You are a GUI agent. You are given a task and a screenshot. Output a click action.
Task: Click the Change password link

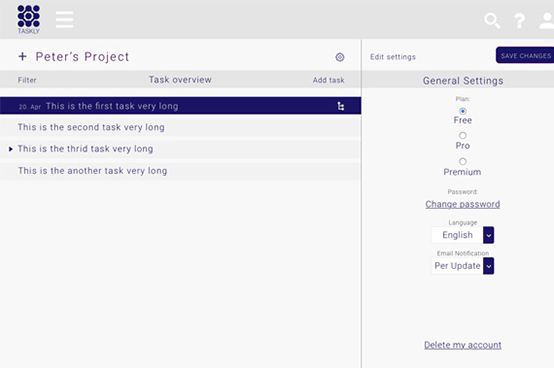(462, 204)
